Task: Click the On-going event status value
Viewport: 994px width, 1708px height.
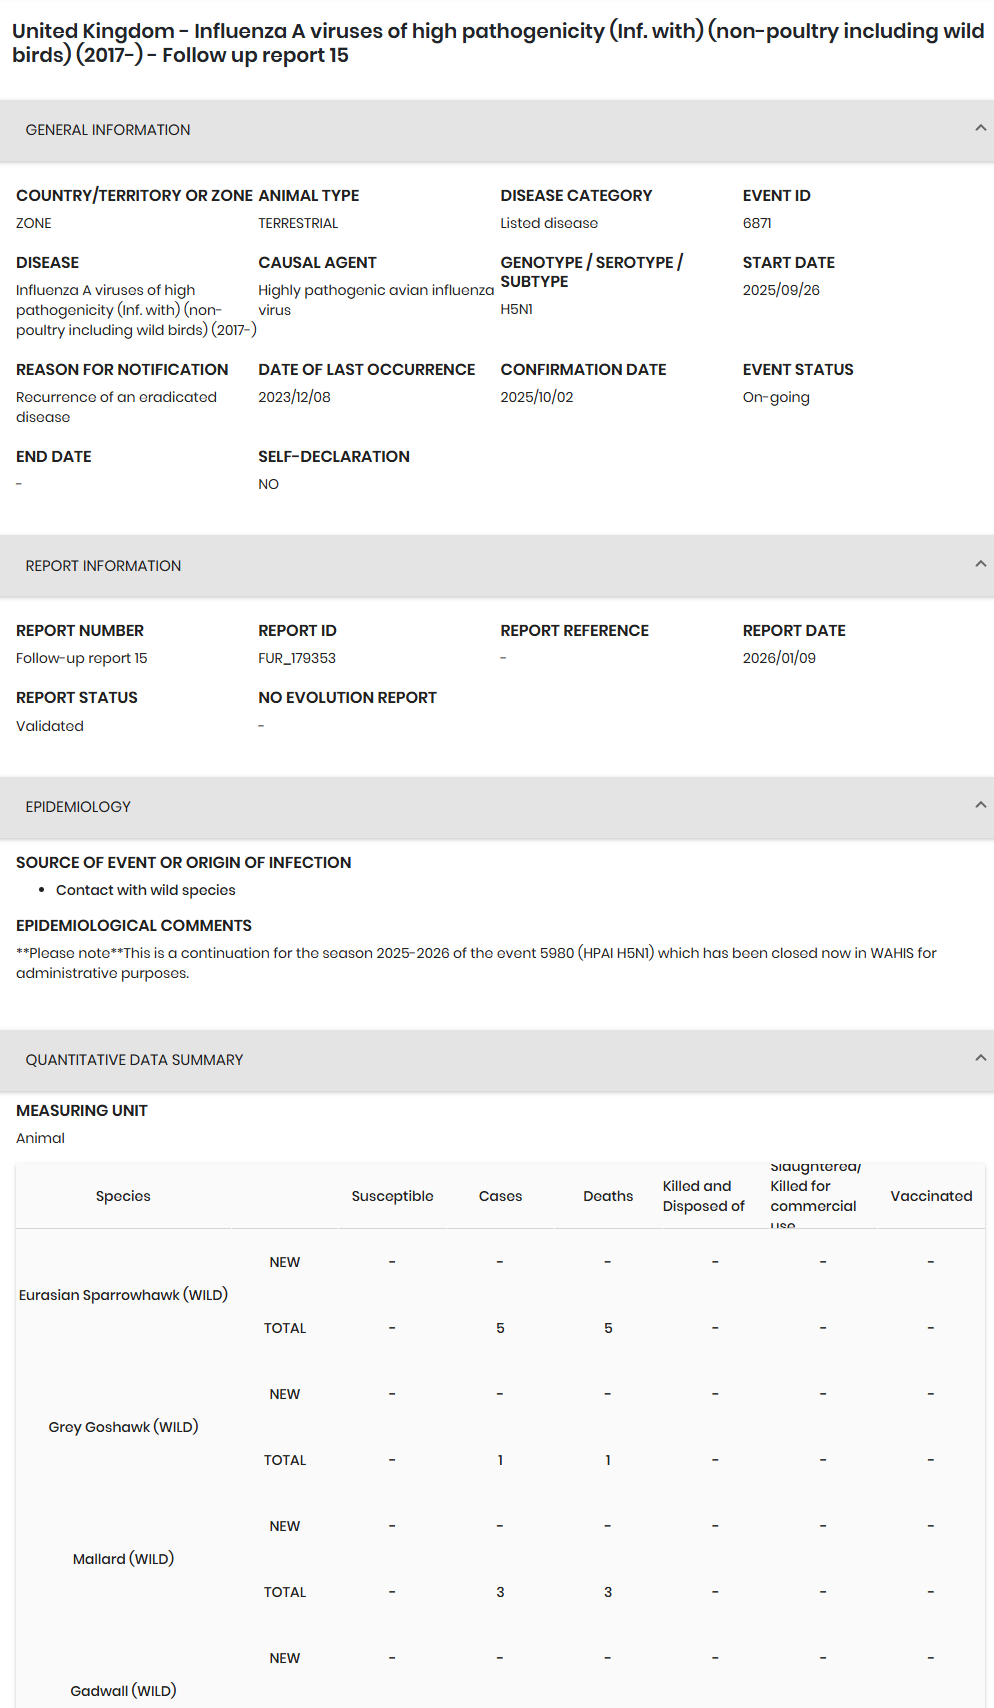Action: point(776,397)
